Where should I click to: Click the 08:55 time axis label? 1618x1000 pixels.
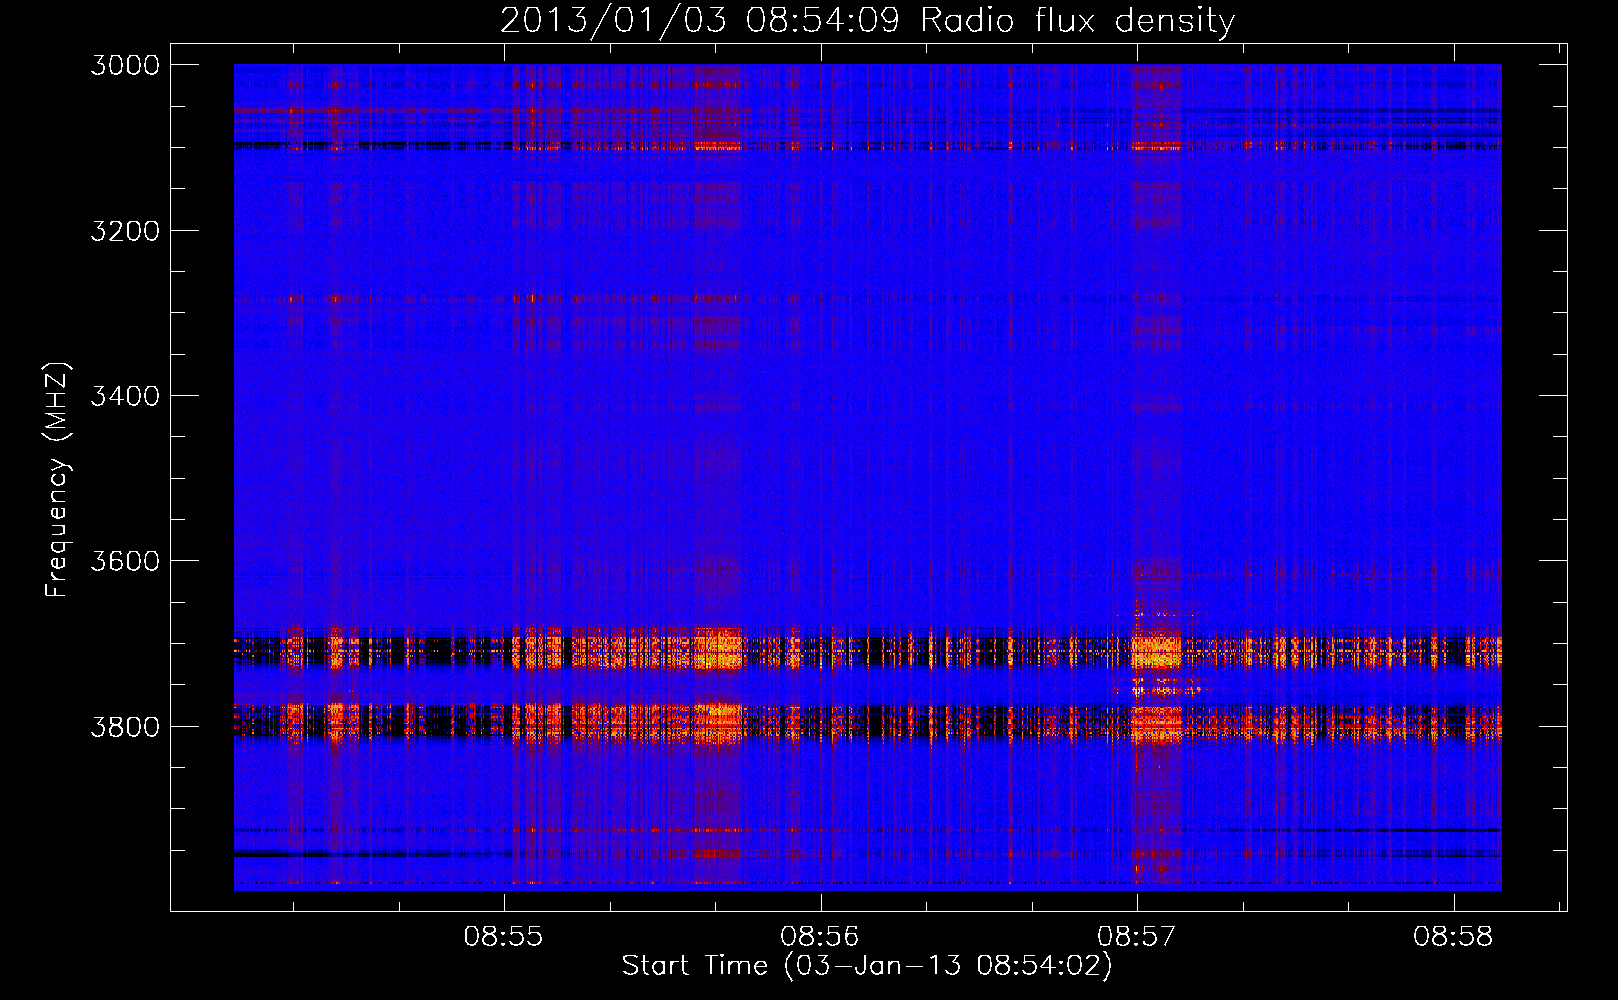pos(503,936)
